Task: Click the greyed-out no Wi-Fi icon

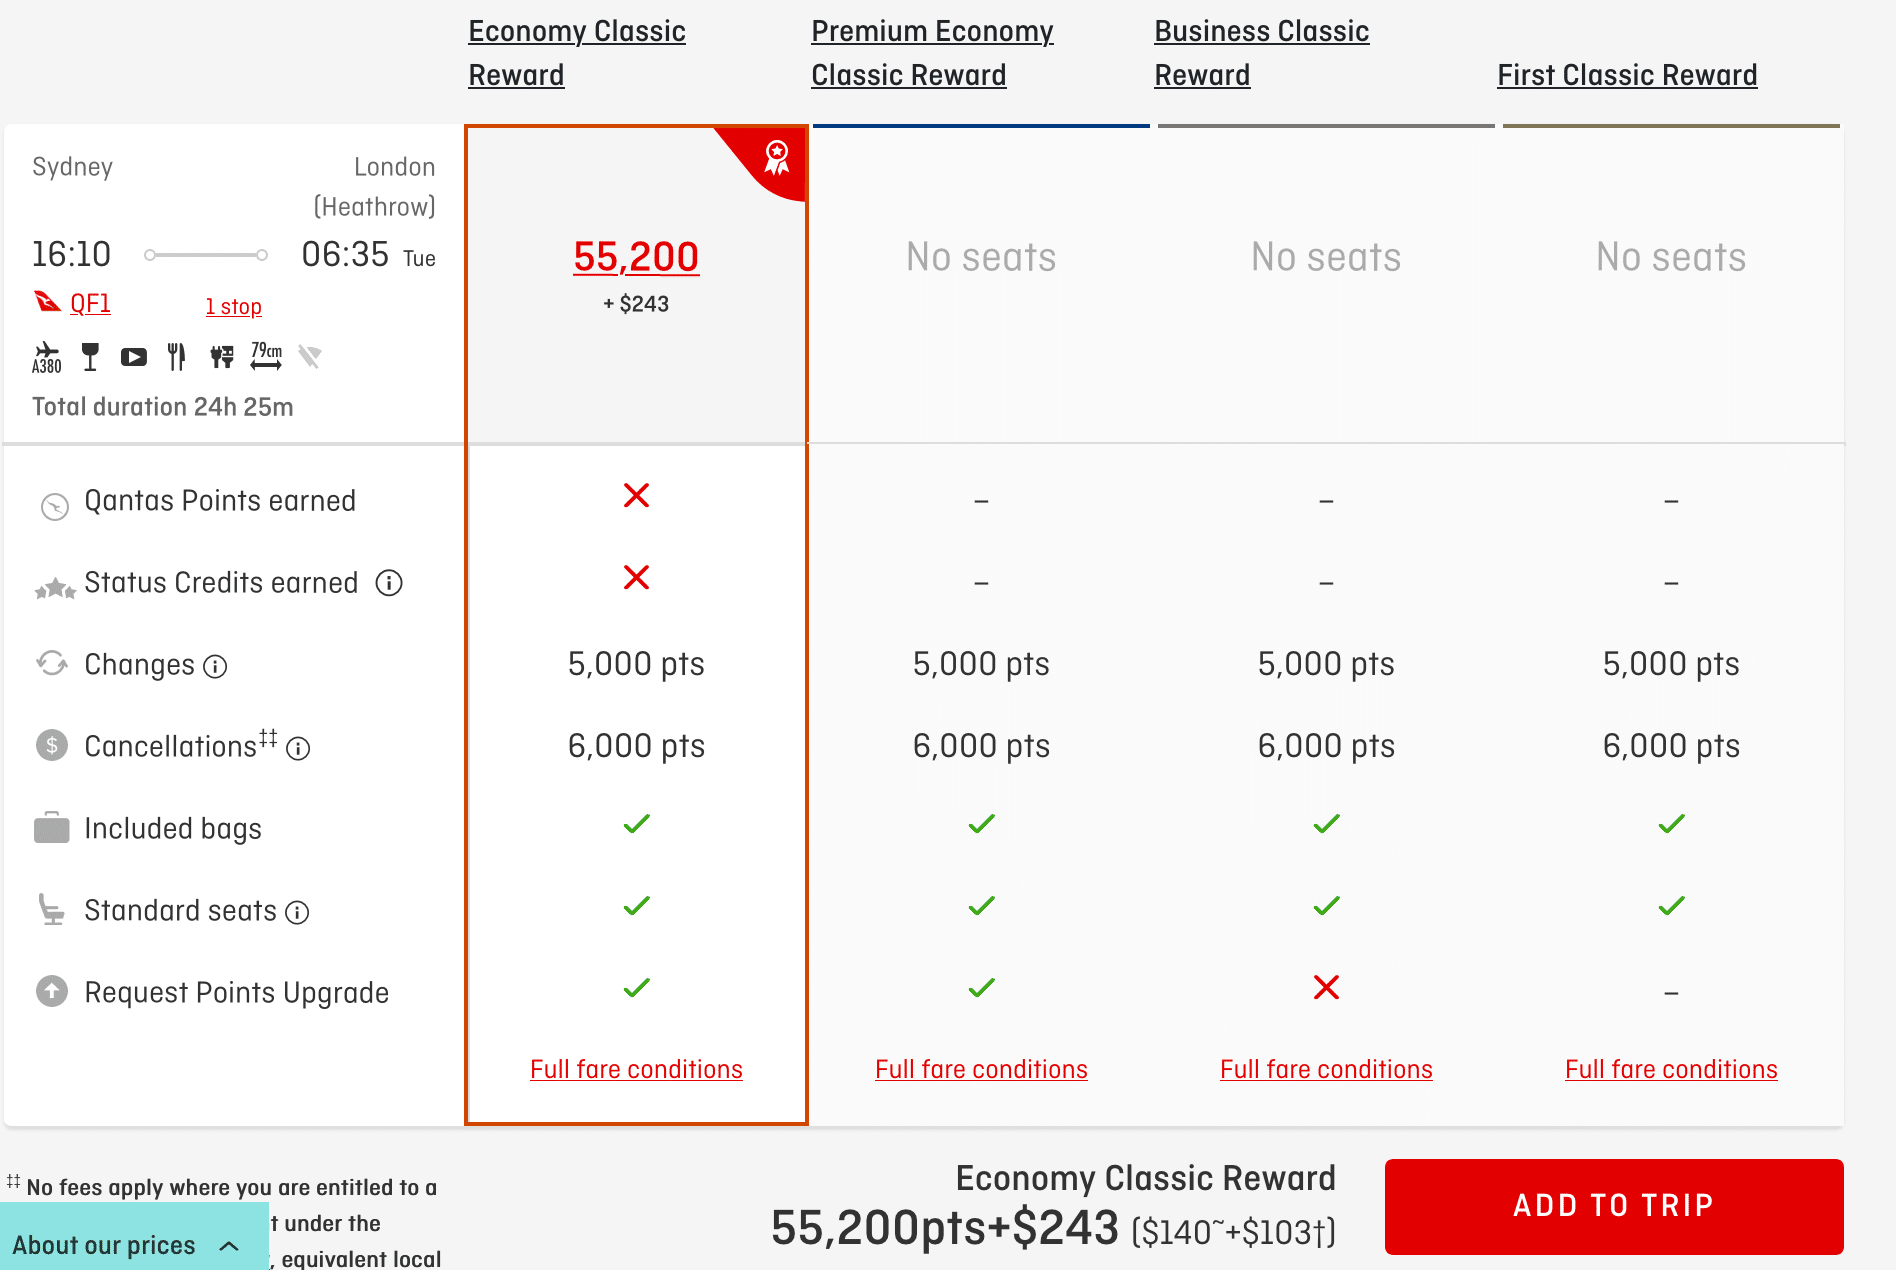Action: click(310, 357)
